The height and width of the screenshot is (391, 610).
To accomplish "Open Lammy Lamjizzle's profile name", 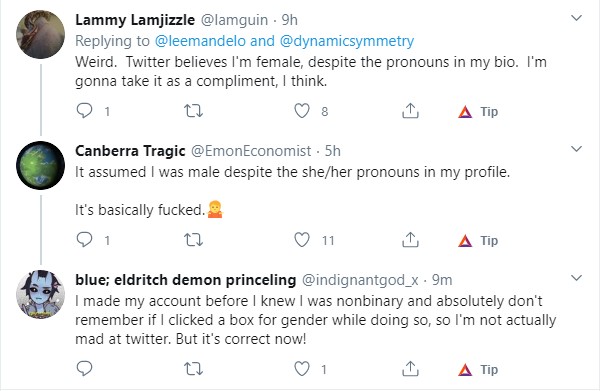I will pyautogui.click(x=135, y=20).
